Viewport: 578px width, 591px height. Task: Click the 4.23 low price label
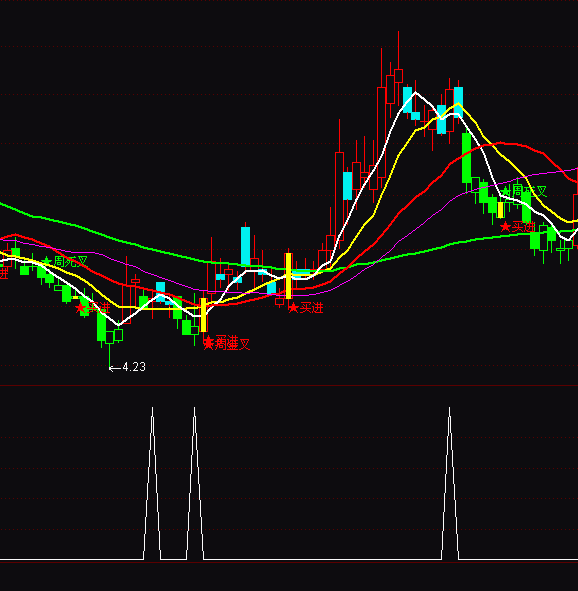134,367
